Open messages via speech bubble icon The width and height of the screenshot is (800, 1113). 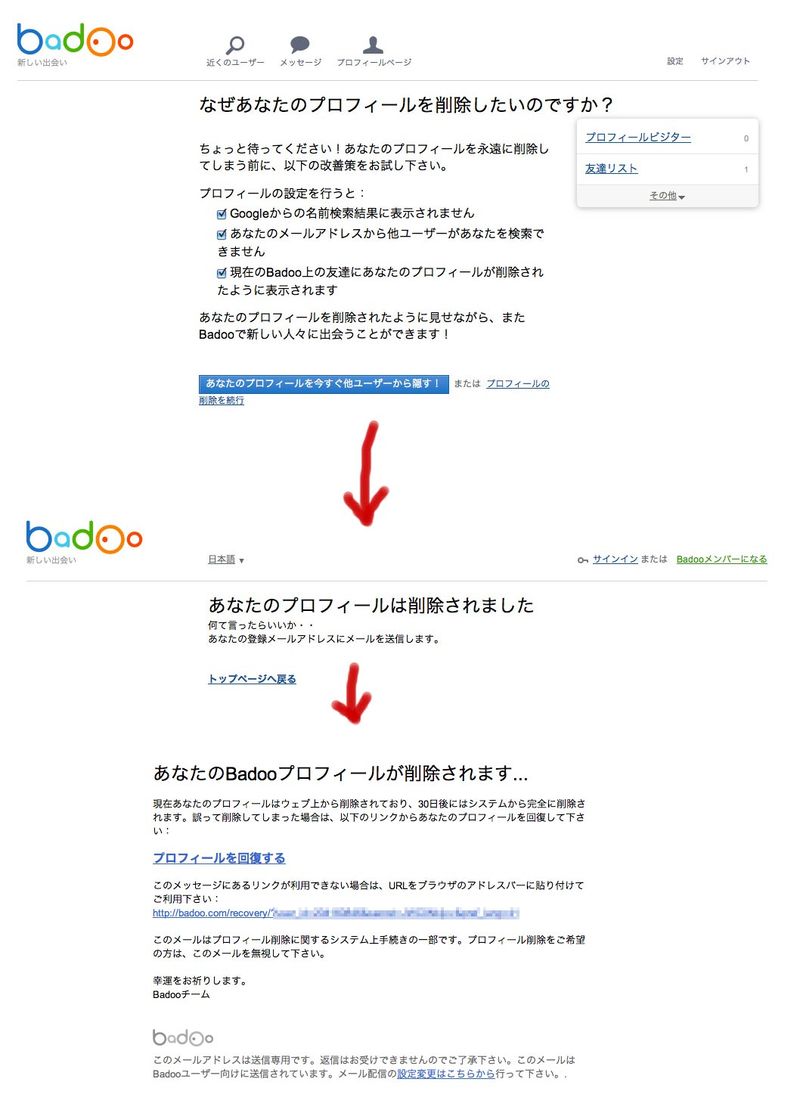click(300, 45)
